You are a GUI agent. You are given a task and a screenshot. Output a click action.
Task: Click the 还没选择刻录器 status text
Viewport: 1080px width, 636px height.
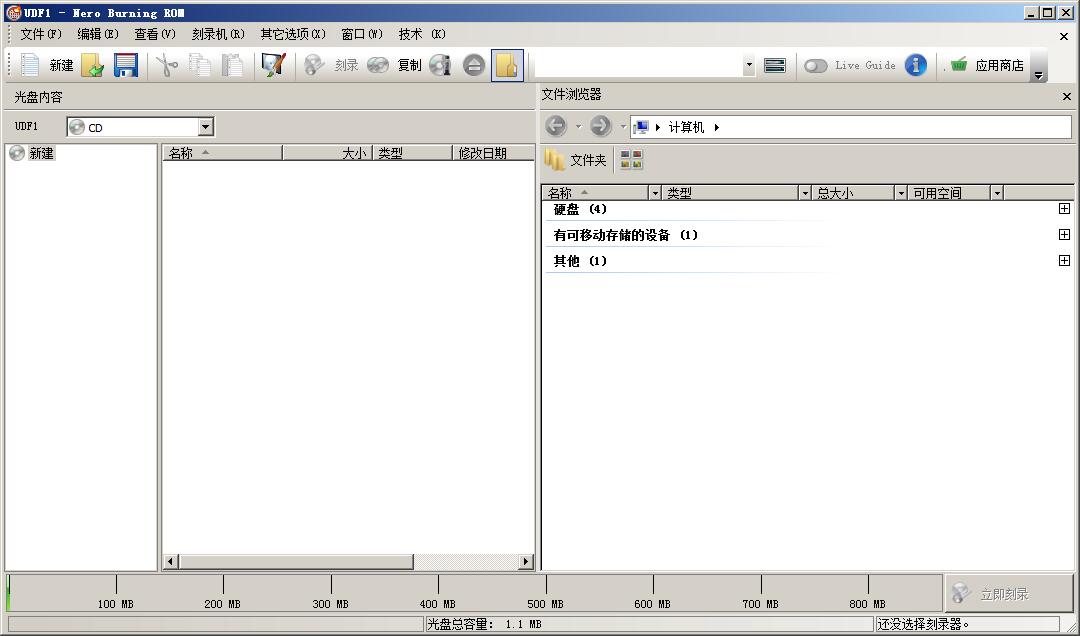[x=922, y=624]
